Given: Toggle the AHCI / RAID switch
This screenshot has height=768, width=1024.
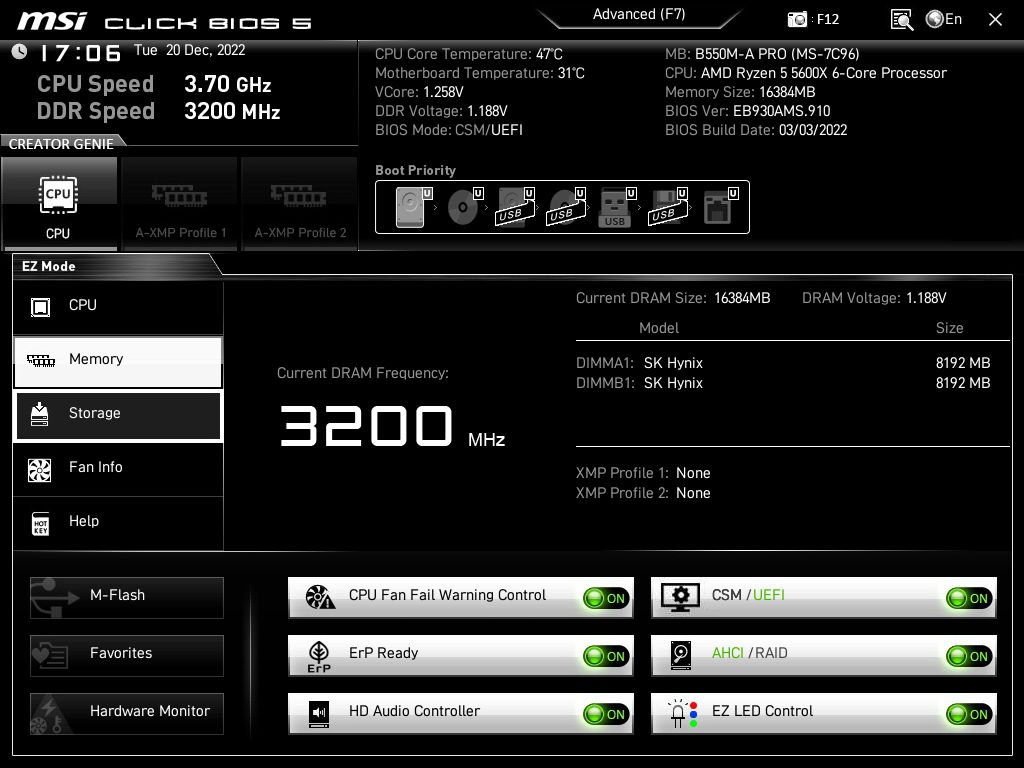Looking at the screenshot, I should point(969,656).
